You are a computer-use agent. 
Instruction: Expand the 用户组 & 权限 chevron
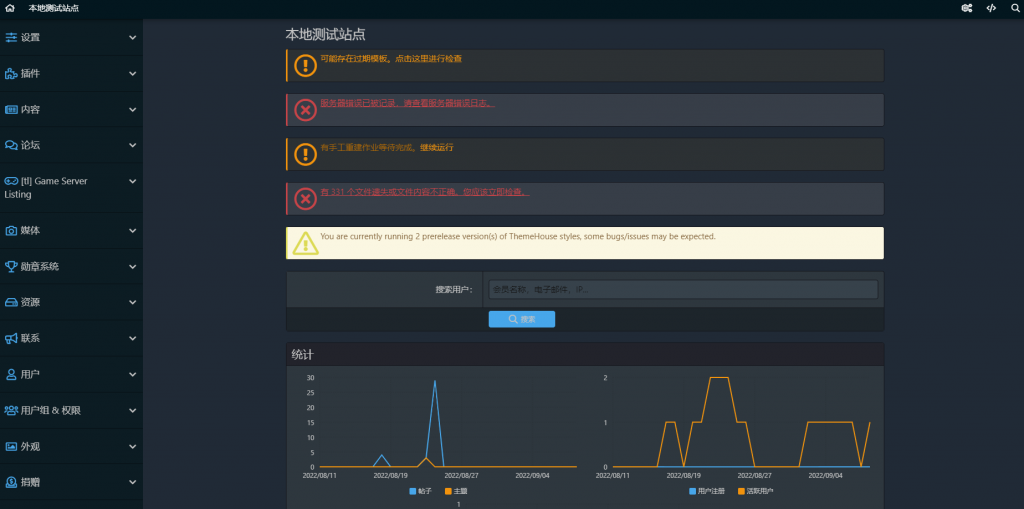133,410
